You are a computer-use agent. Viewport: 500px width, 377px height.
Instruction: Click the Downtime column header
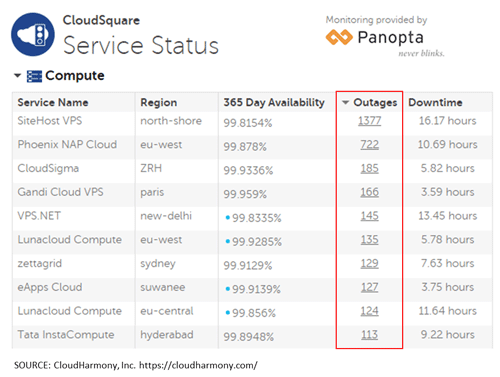[x=435, y=102]
